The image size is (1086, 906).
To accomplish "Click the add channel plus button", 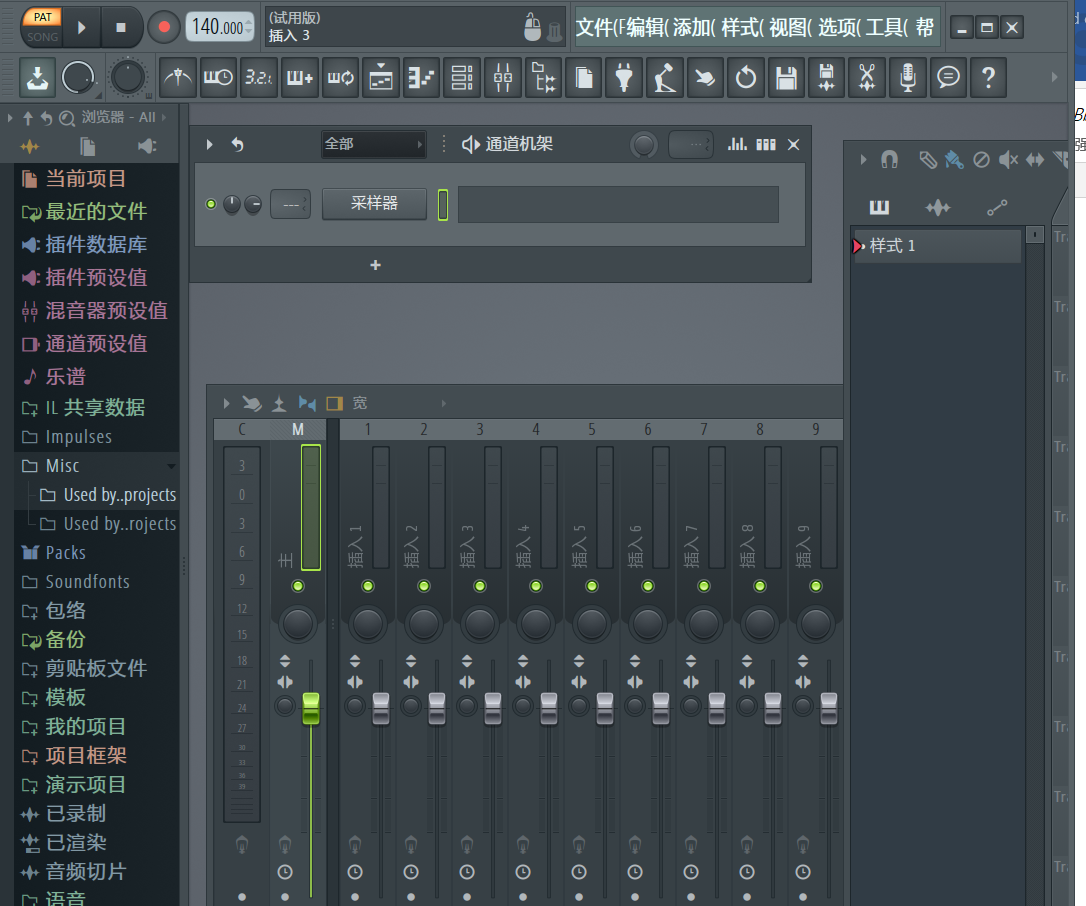I will click(x=375, y=265).
